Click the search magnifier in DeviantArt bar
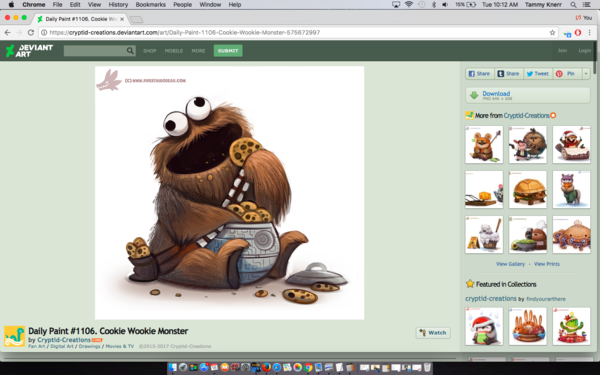Viewport: 600px width, 375px height. pyautogui.click(x=130, y=51)
